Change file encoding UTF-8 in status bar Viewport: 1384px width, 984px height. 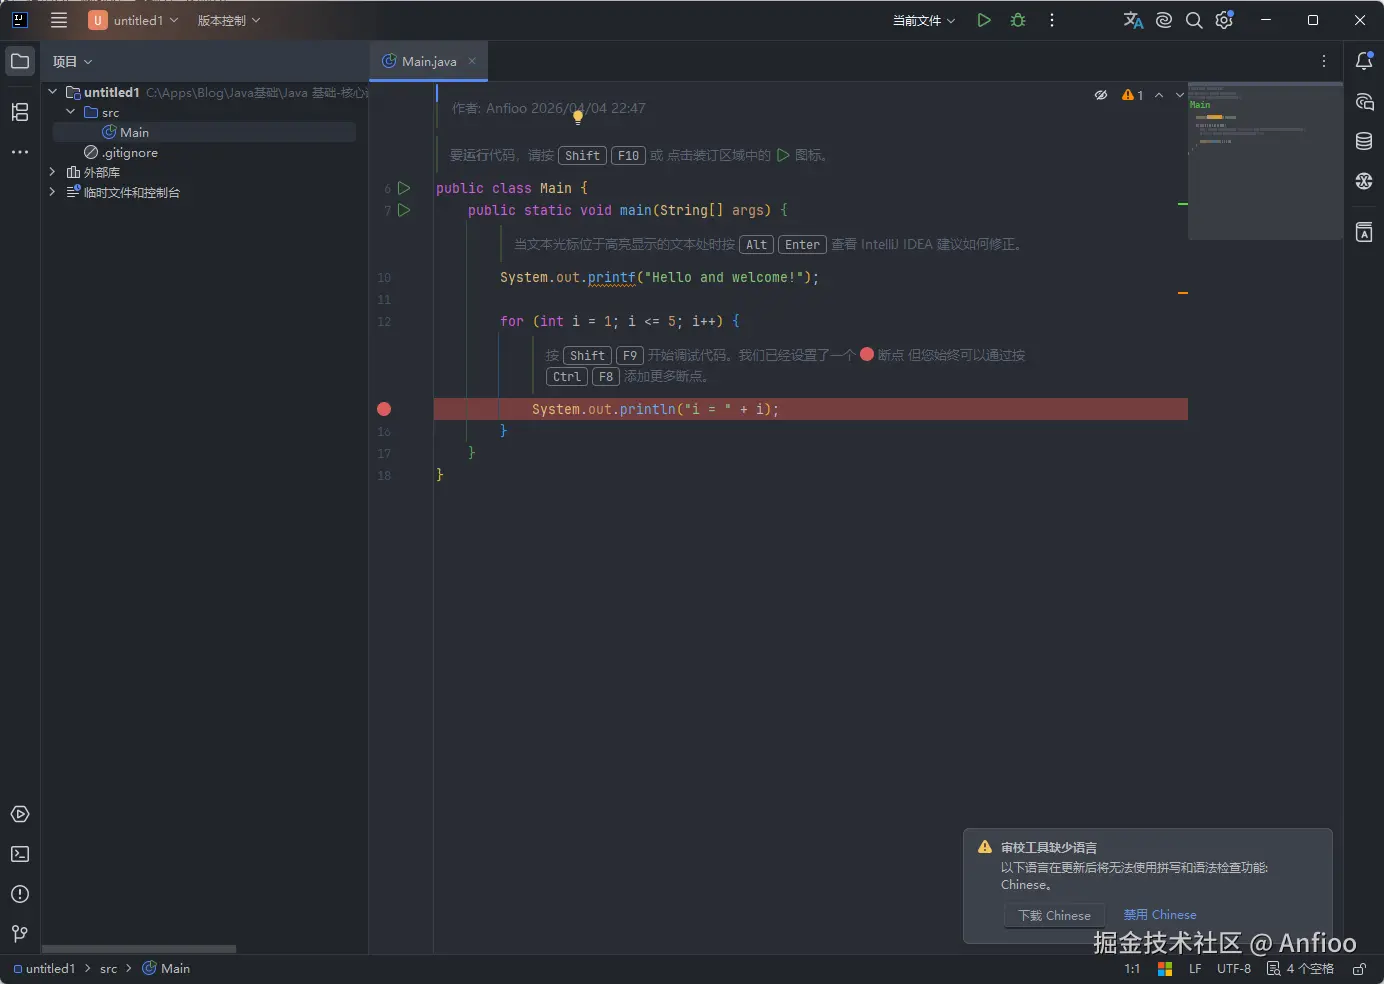pyautogui.click(x=1234, y=969)
